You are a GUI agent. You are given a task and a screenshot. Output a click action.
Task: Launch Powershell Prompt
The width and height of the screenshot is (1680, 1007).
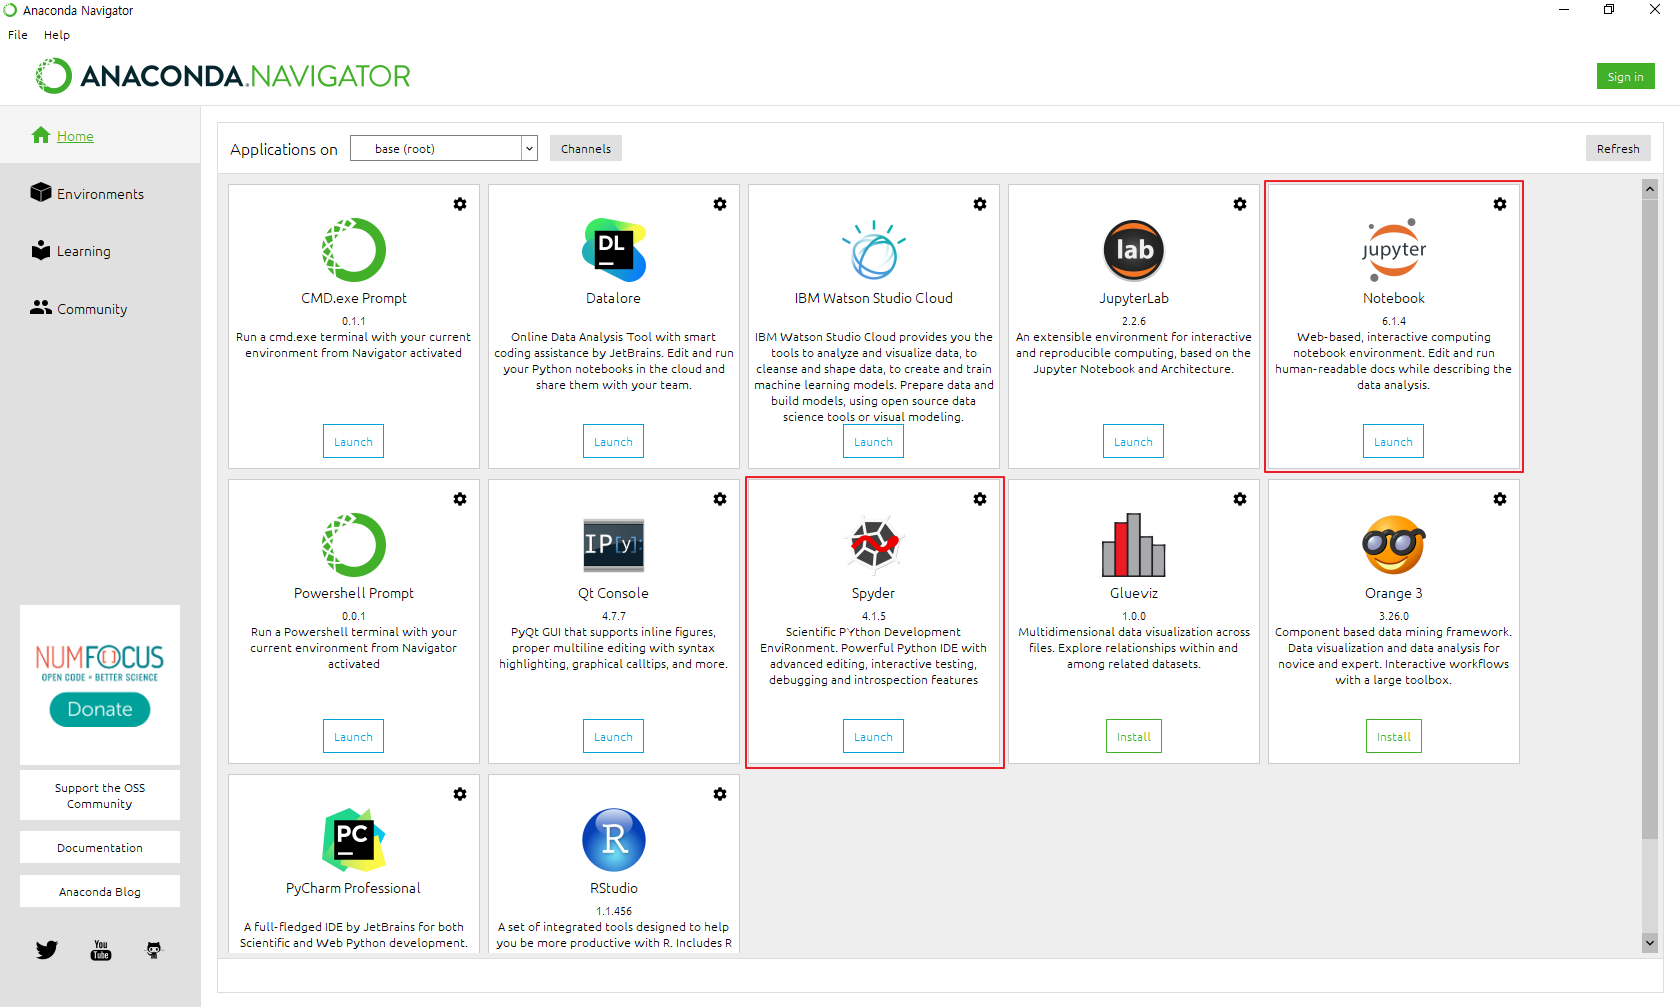point(354,736)
